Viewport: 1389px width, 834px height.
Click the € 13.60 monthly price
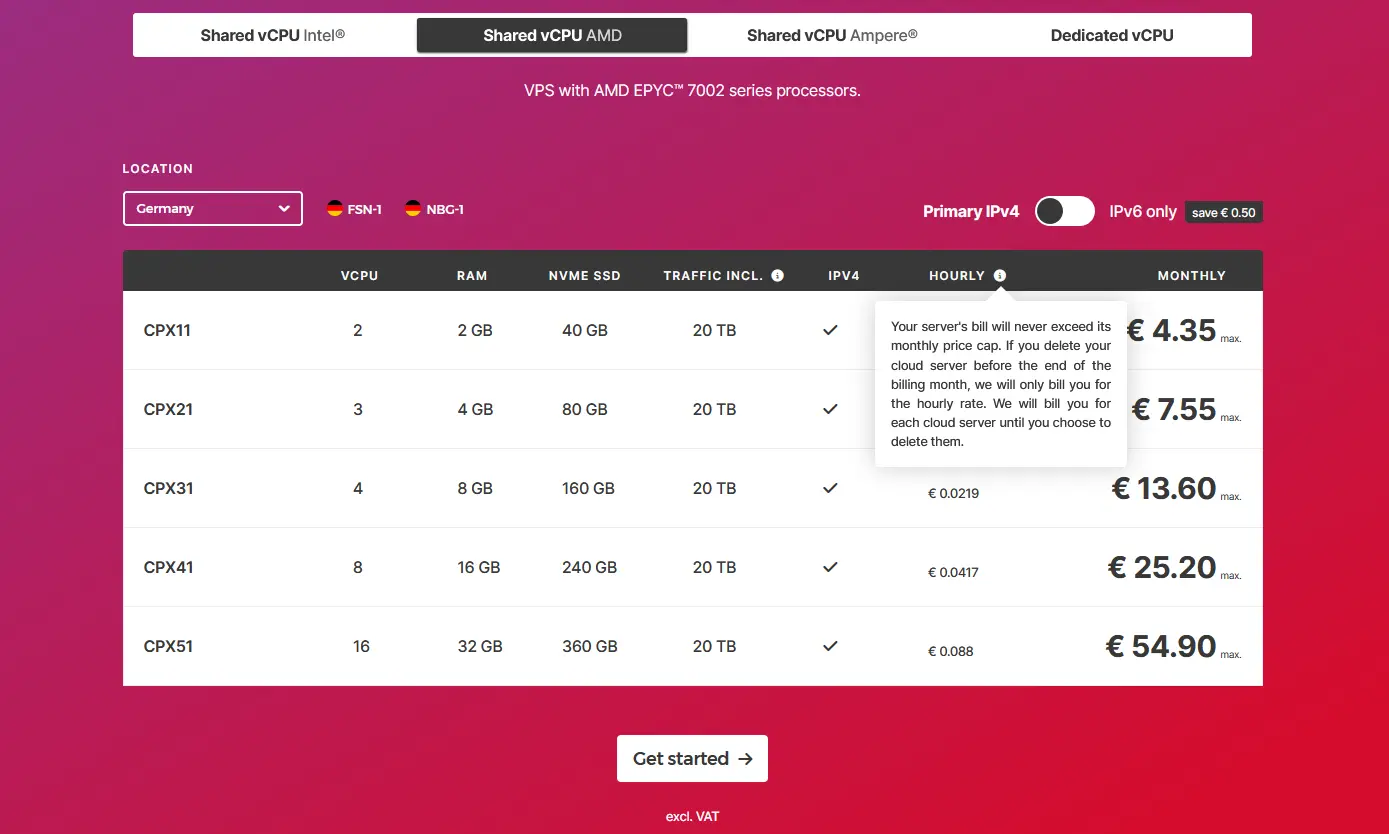(x=1164, y=488)
